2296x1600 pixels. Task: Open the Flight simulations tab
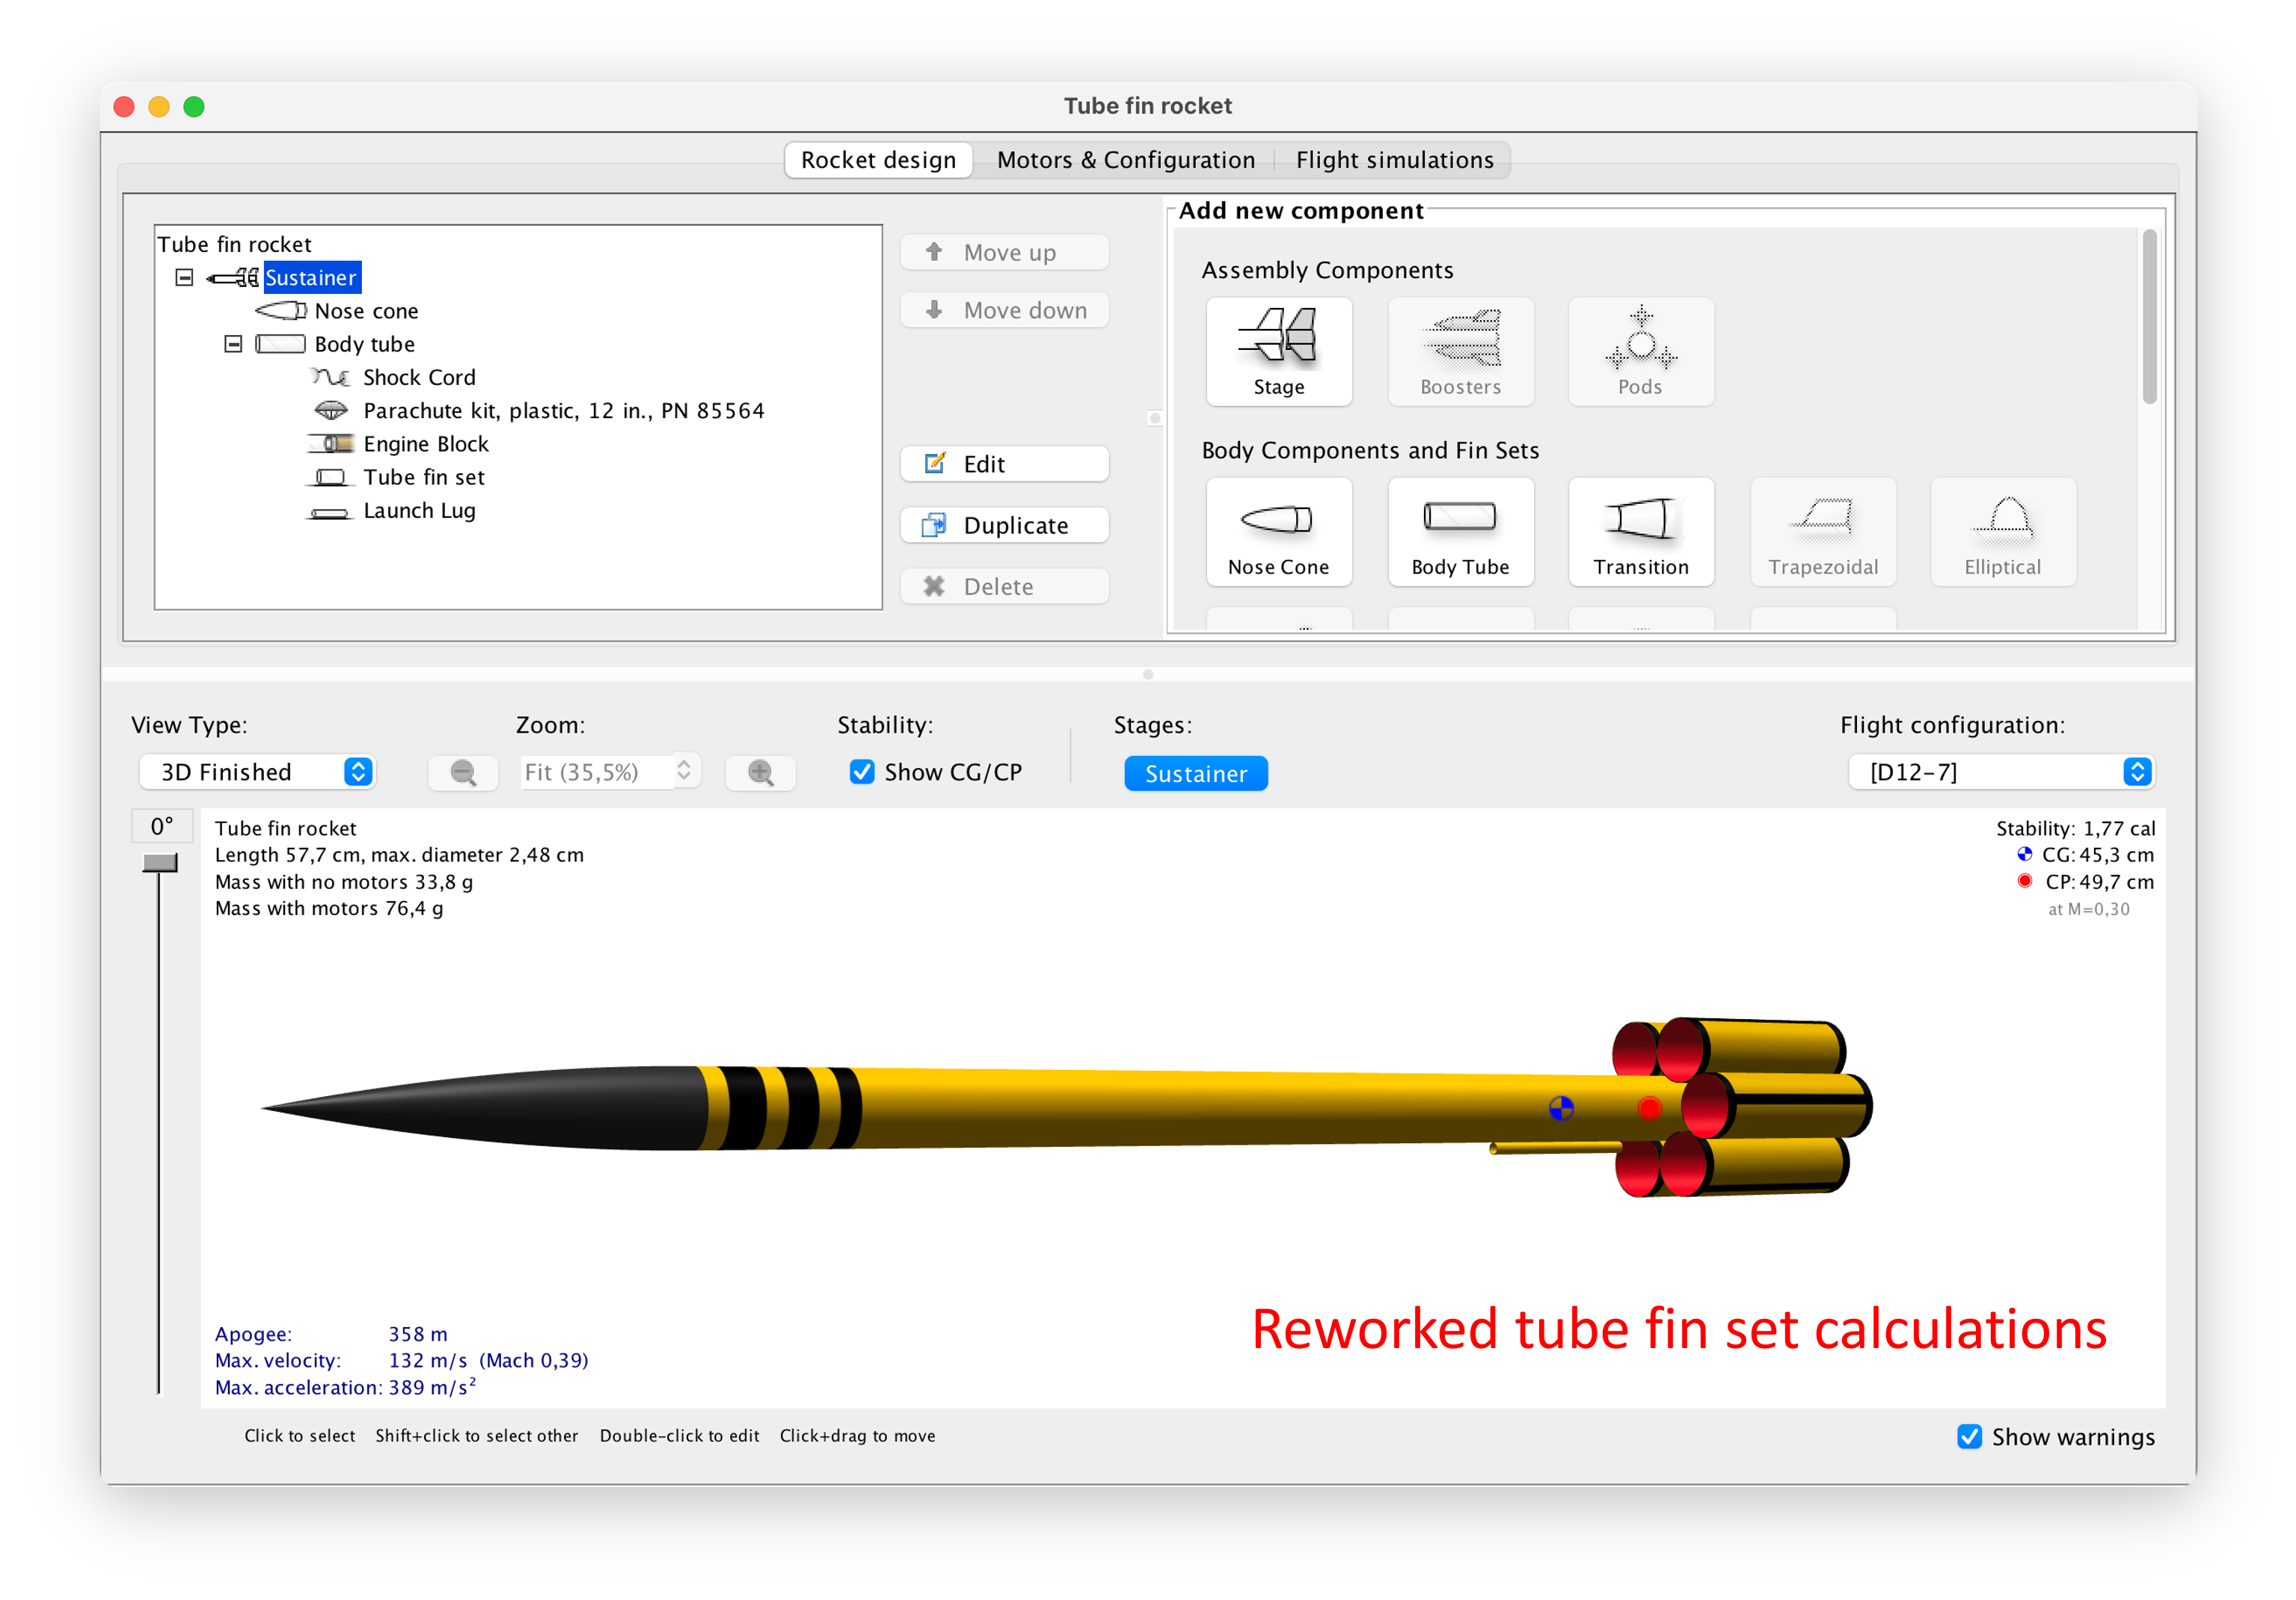(x=1394, y=160)
